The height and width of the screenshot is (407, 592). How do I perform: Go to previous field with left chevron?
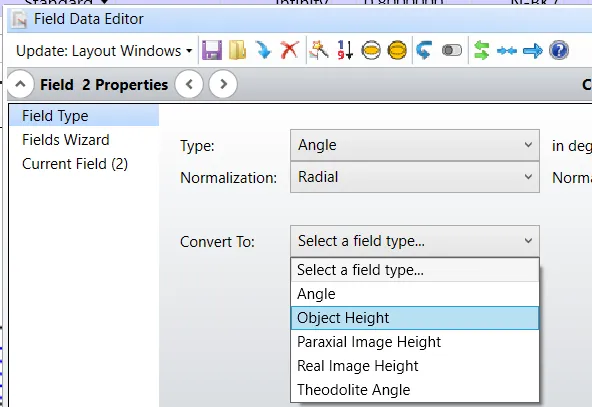pos(189,84)
